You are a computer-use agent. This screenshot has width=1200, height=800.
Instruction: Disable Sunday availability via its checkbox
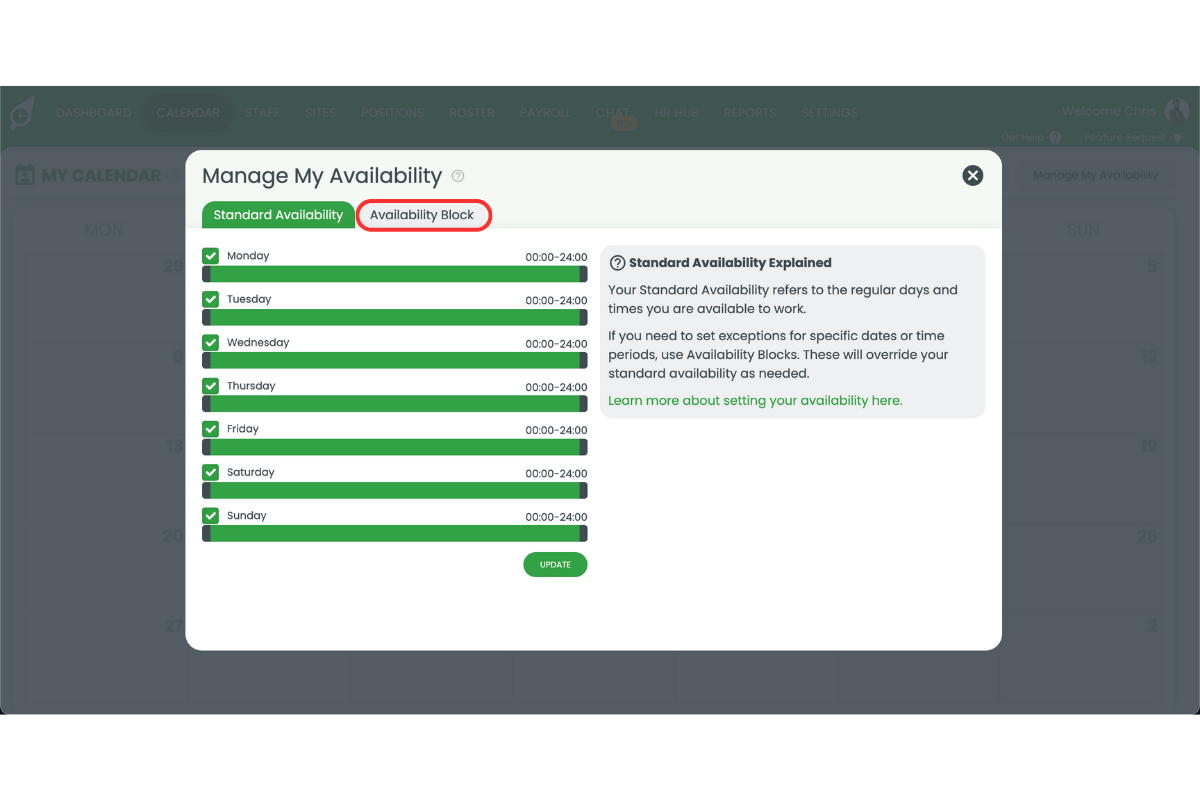pyautogui.click(x=210, y=515)
